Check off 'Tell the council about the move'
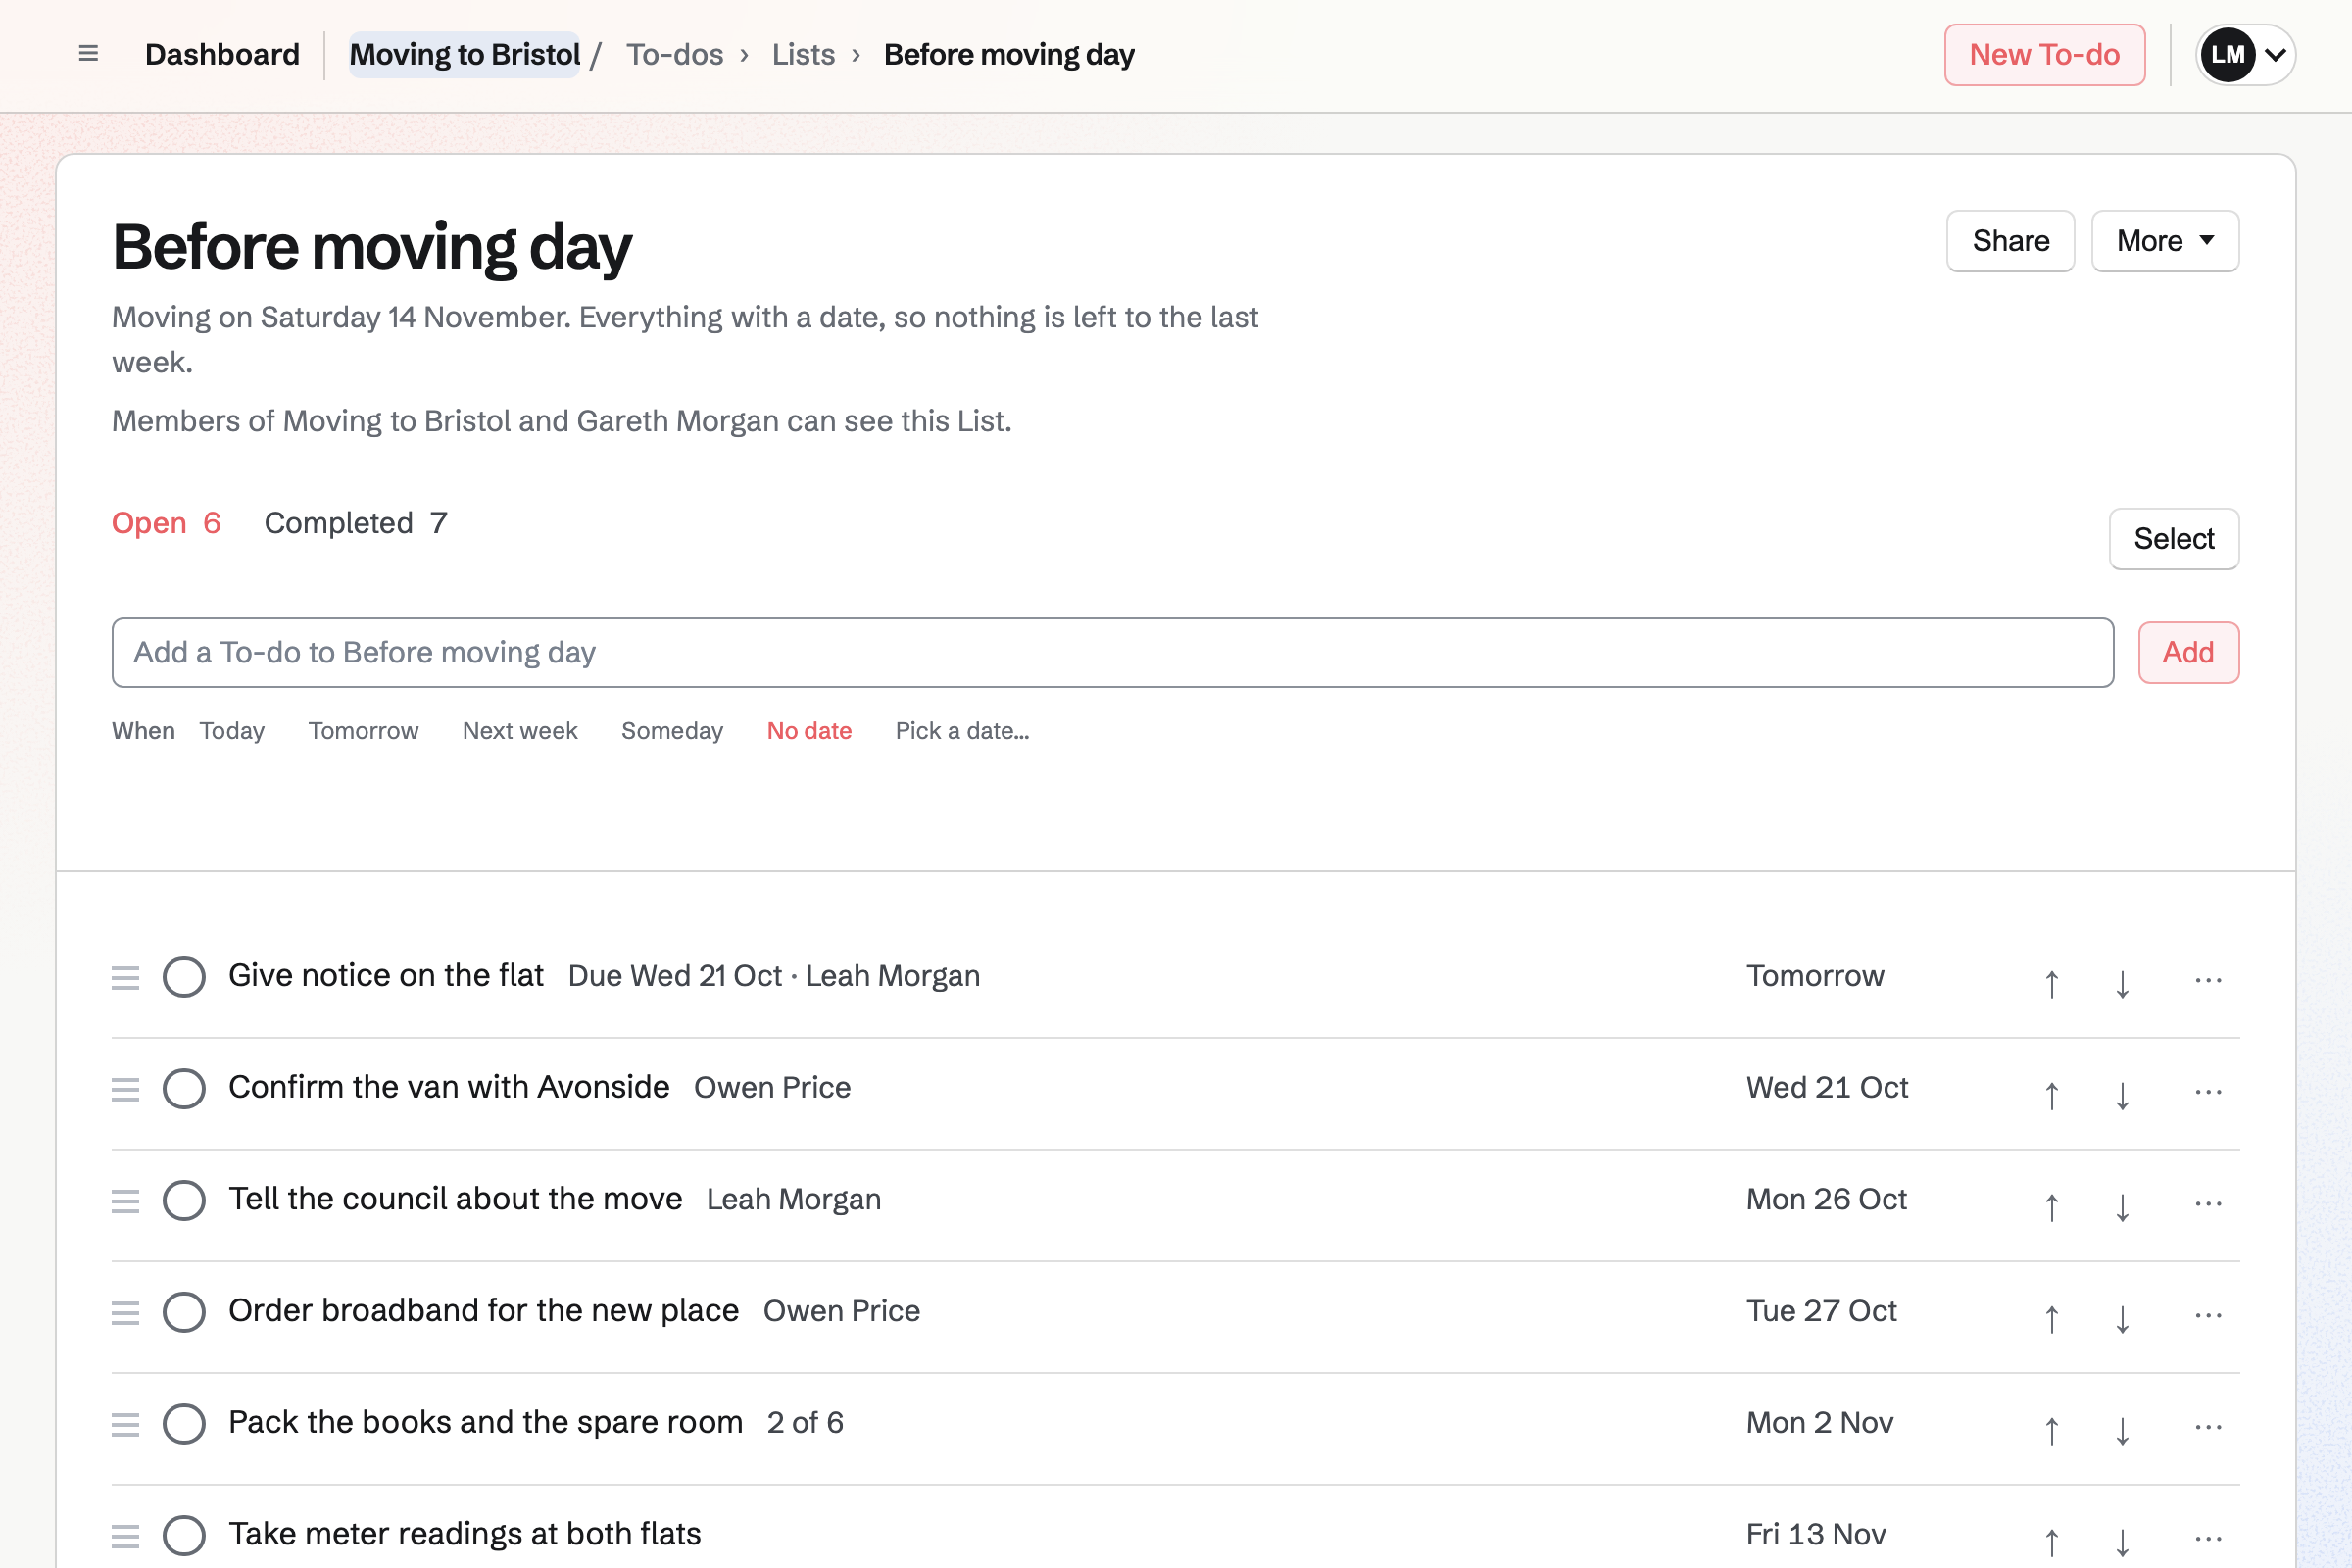The image size is (2352, 1568). [184, 1201]
